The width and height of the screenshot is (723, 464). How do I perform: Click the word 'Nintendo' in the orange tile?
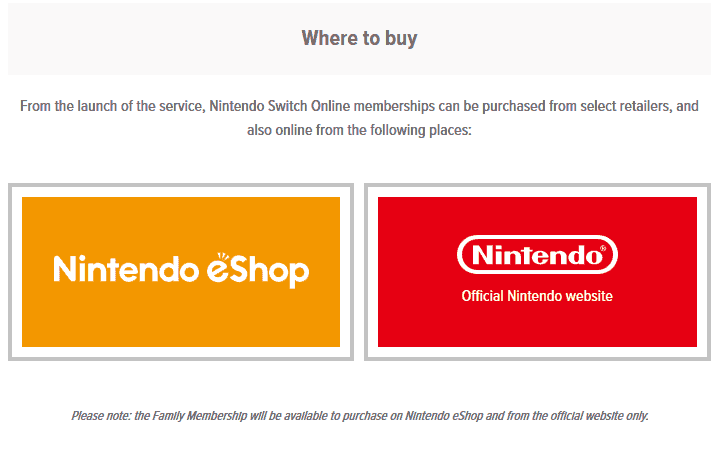pos(126,268)
